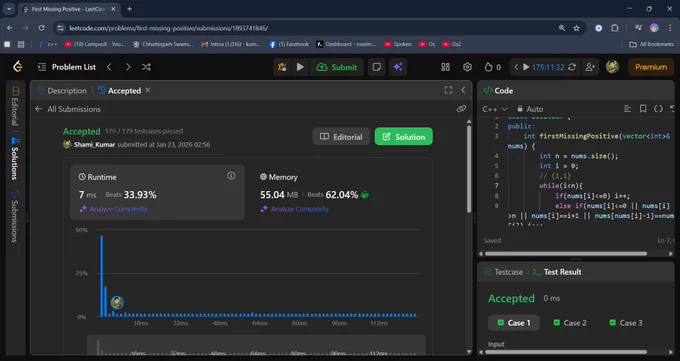Viewport: 680px width, 361px height.
Task: Click avatar marker on runtime chart
Action: [x=117, y=302]
